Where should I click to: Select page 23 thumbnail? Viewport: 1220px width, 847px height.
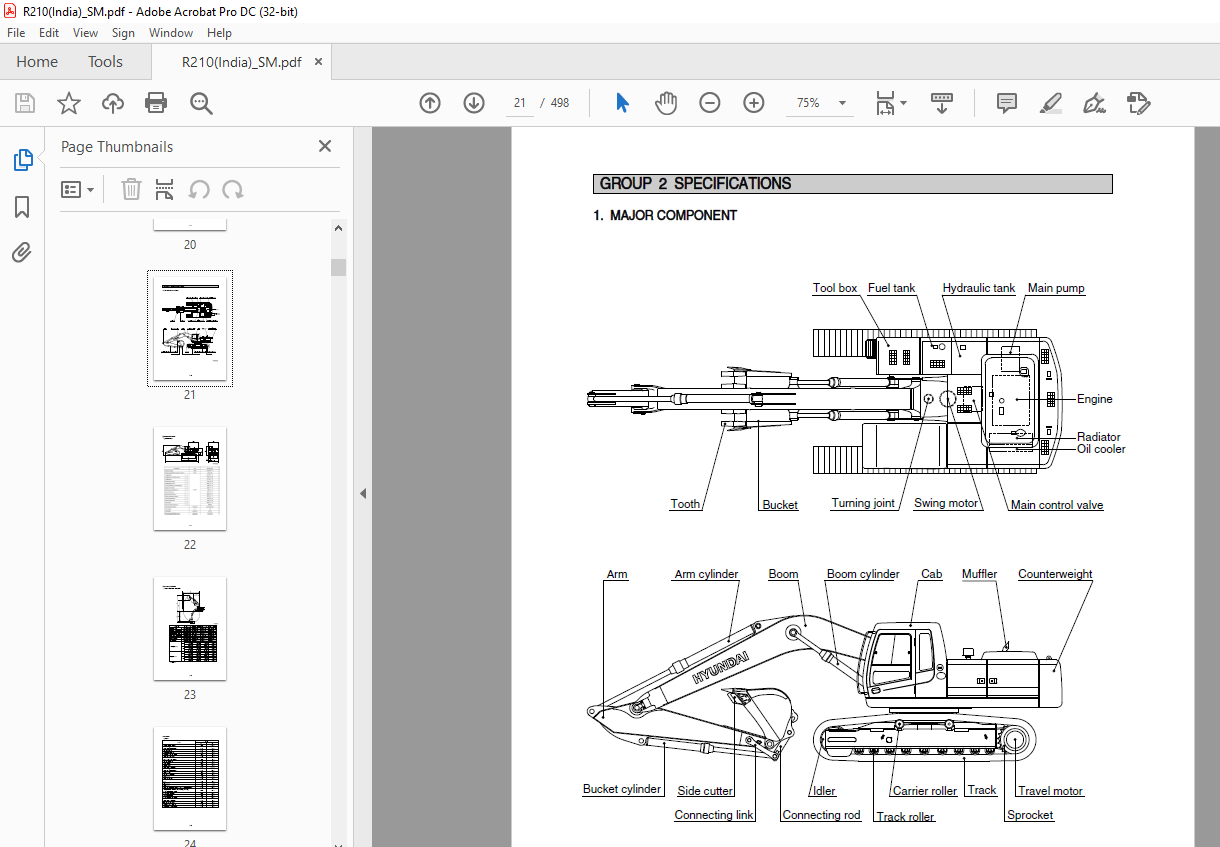pyautogui.click(x=190, y=628)
